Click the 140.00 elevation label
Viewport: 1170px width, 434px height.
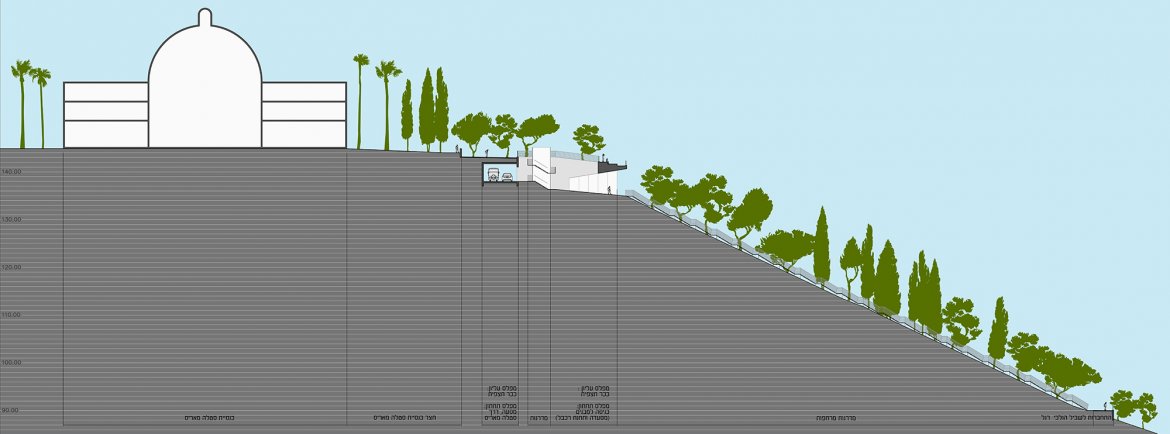click(x=12, y=172)
